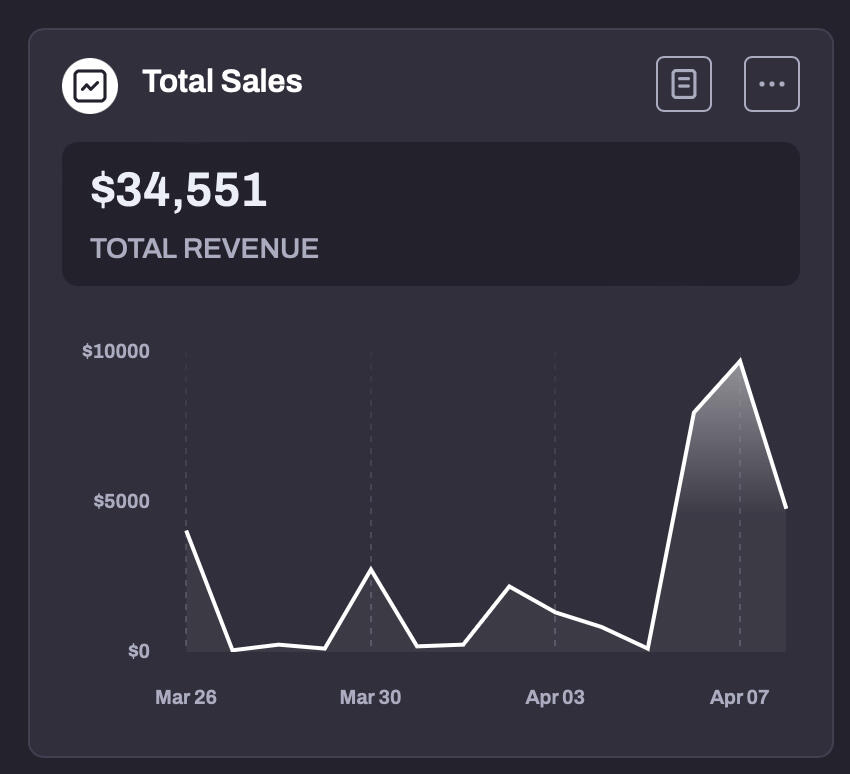Click the Mar 26 starting data point

click(x=187, y=532)
